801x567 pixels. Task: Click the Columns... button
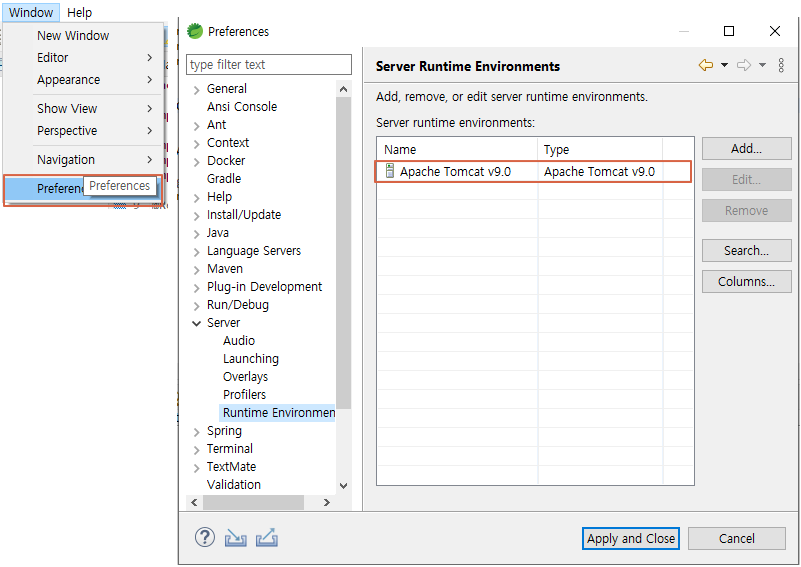click(746, 281)
